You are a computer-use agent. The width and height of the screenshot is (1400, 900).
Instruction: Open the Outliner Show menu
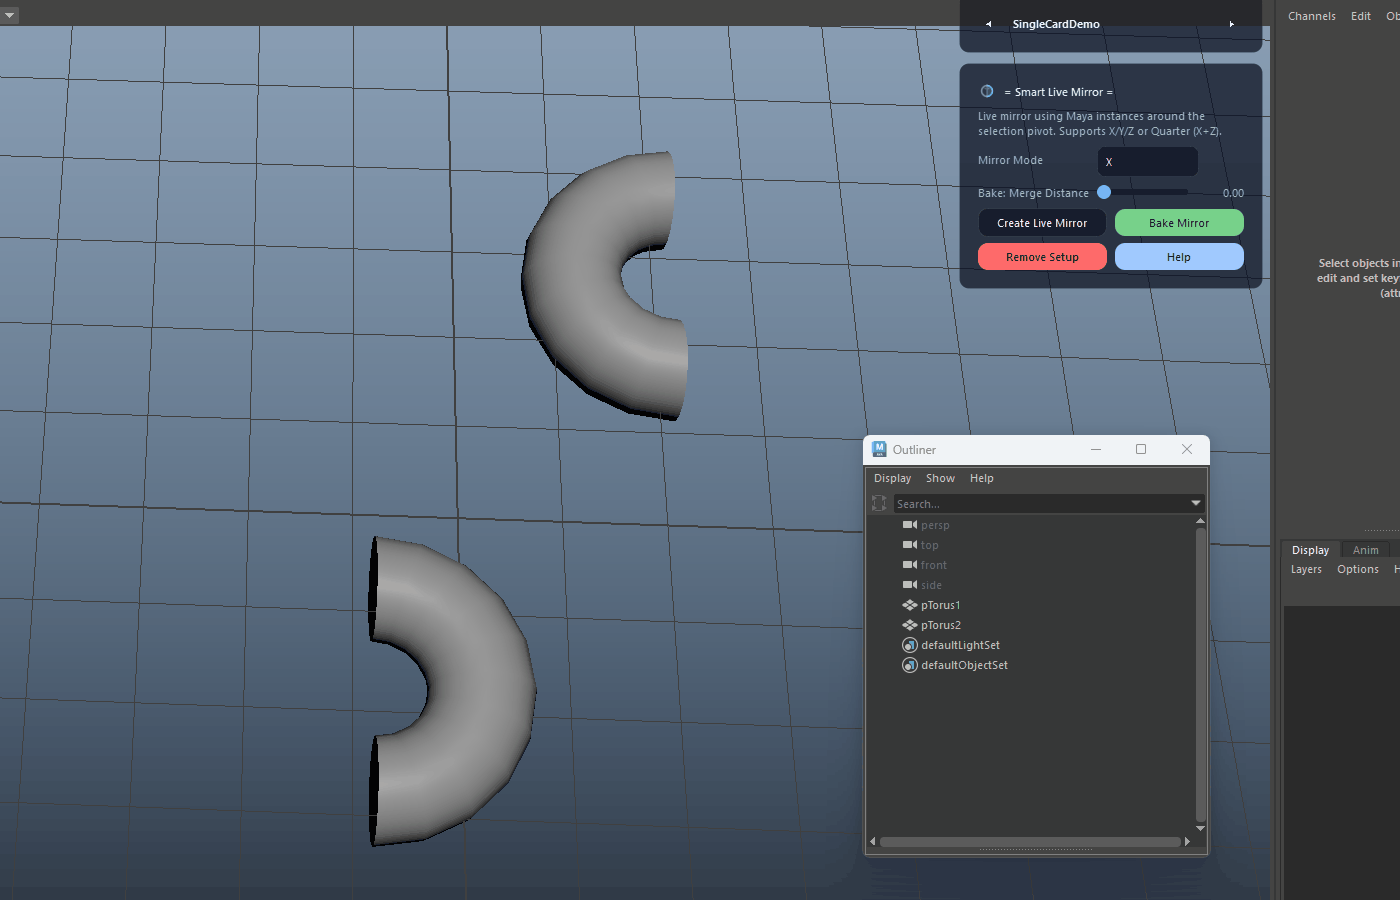click(x=940, y=478)
